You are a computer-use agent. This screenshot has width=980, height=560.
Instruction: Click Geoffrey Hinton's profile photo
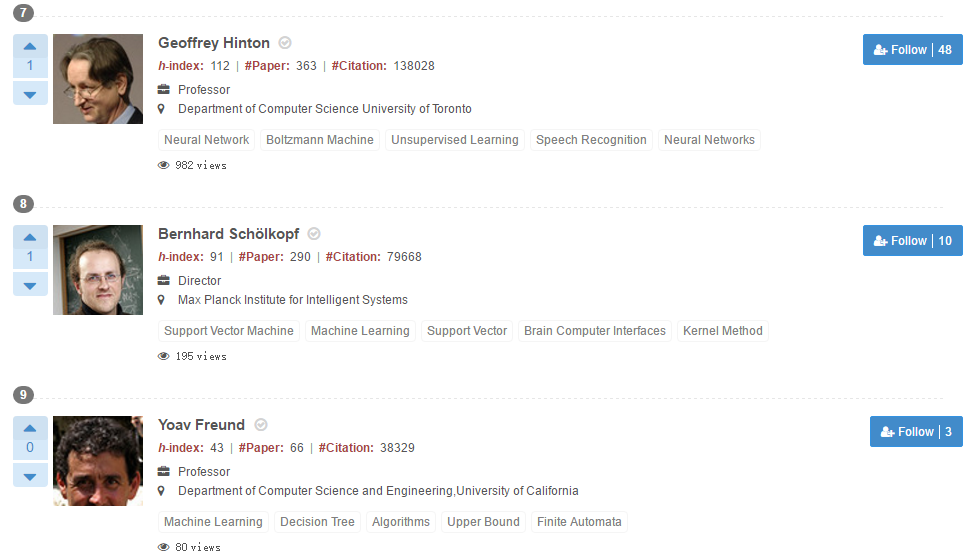[x=98, y=79]
